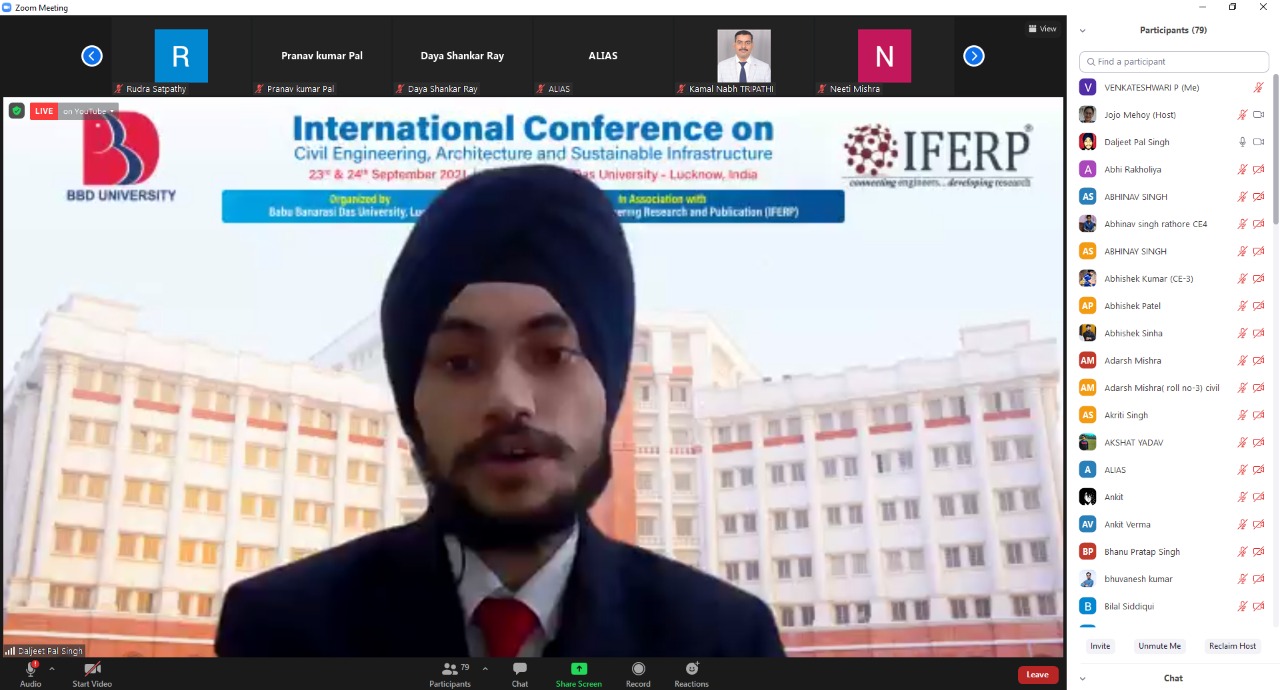Focus the Find a participant search field

[x=1174, y=62]
